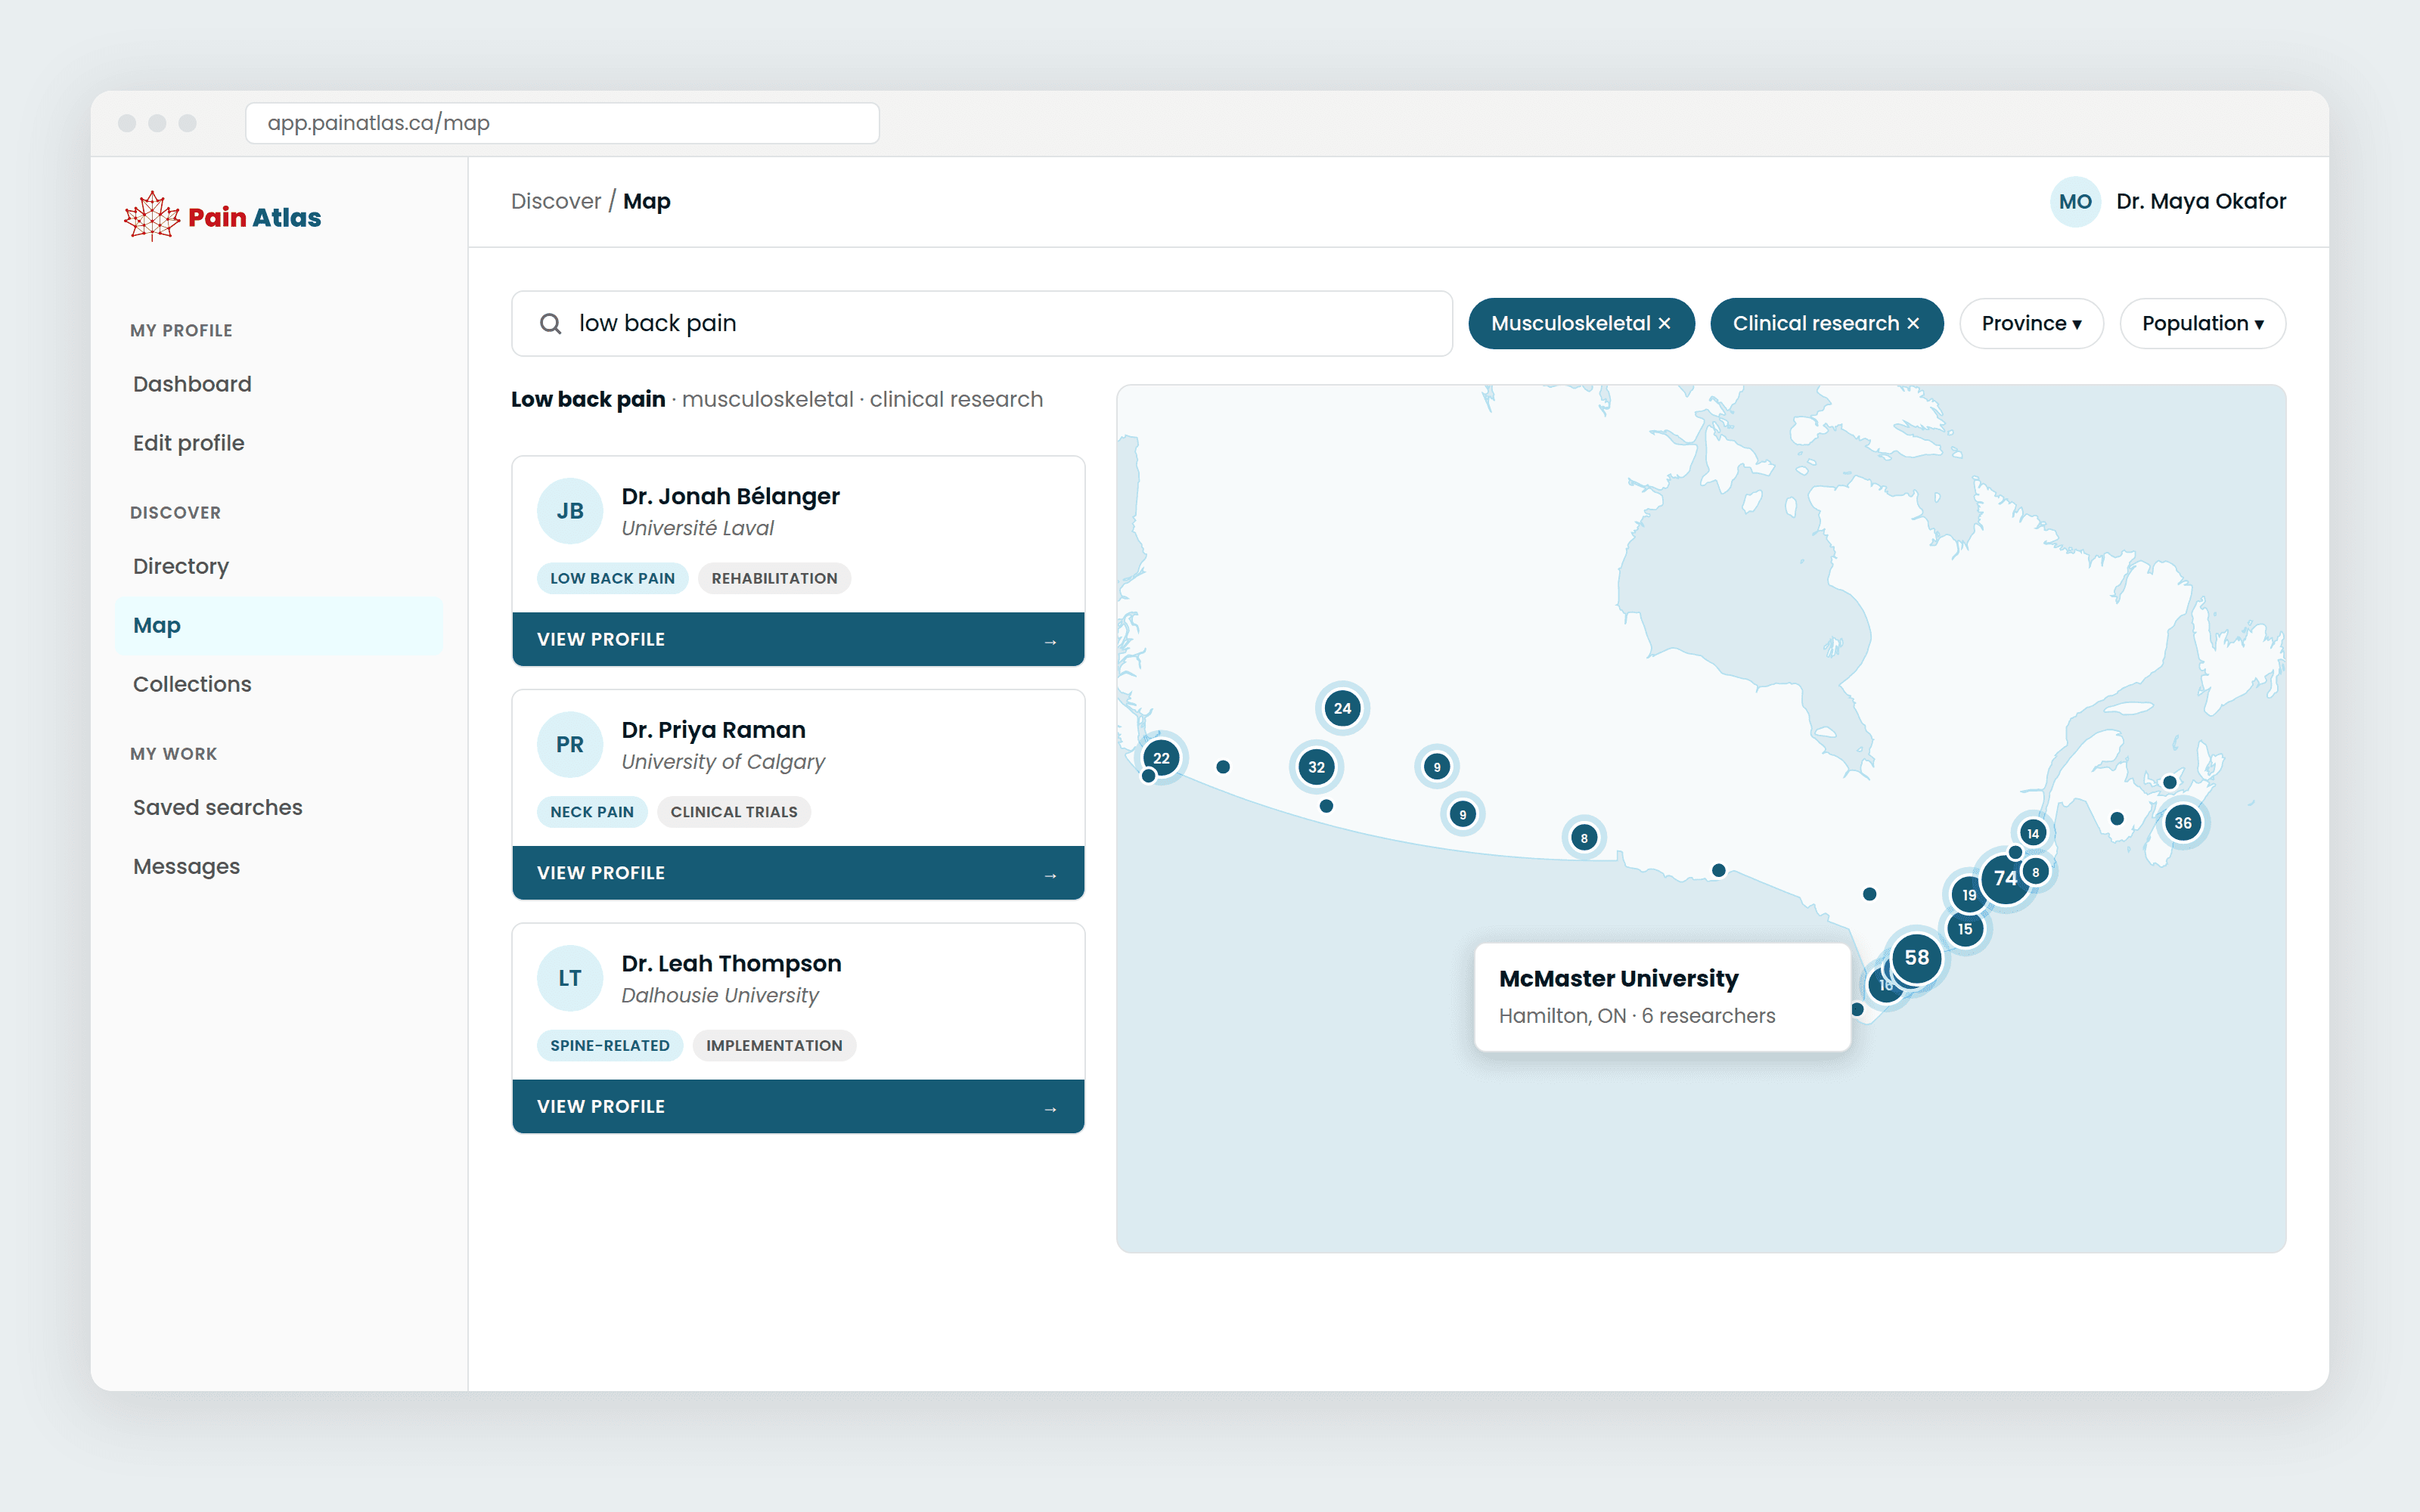Remove the Clinical research filter chip
This screenshot has width=2420, height=1512.
1913,324
